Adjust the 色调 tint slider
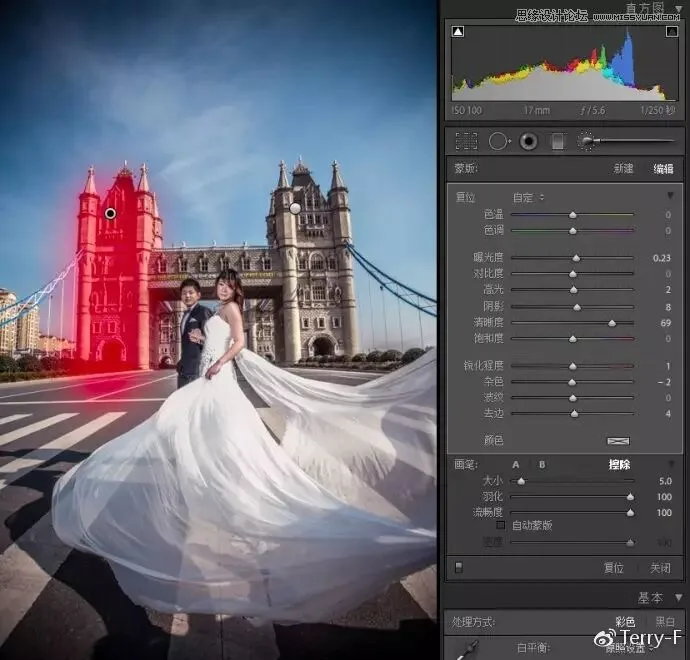This screenshot has width=690, height=660. pos(572,231)
